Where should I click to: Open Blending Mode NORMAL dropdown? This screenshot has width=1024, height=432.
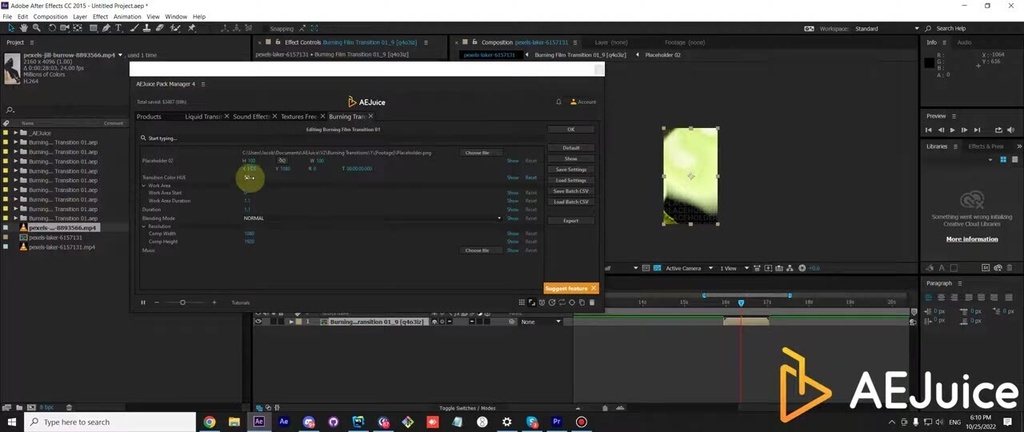(372, 218)
